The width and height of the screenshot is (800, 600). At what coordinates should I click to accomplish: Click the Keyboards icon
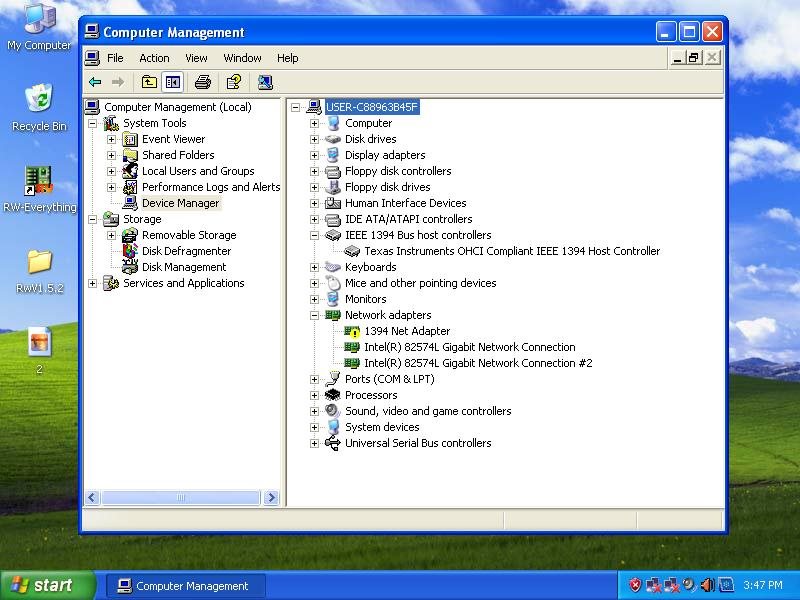pos(333,267)
